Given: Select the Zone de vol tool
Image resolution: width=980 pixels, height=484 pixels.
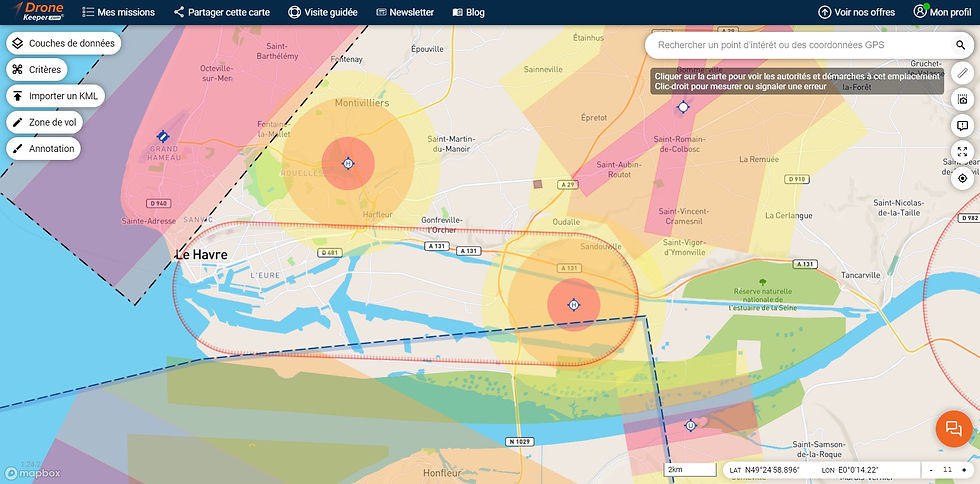Looking at the screenshot, I should (x=44, y=122).
